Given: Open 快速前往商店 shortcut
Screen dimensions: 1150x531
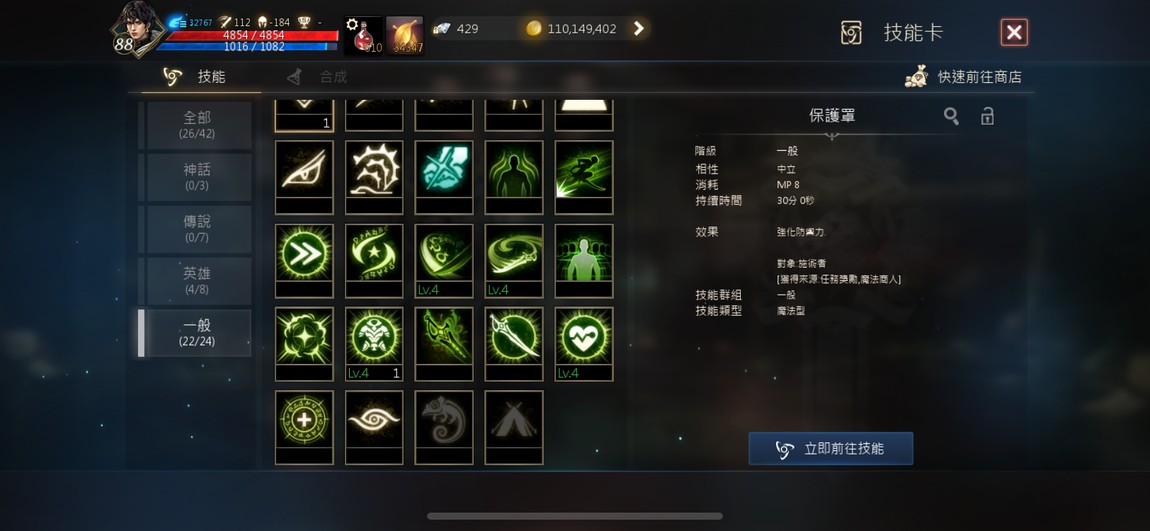Looking at the screenshot, I should pos(963,76).
